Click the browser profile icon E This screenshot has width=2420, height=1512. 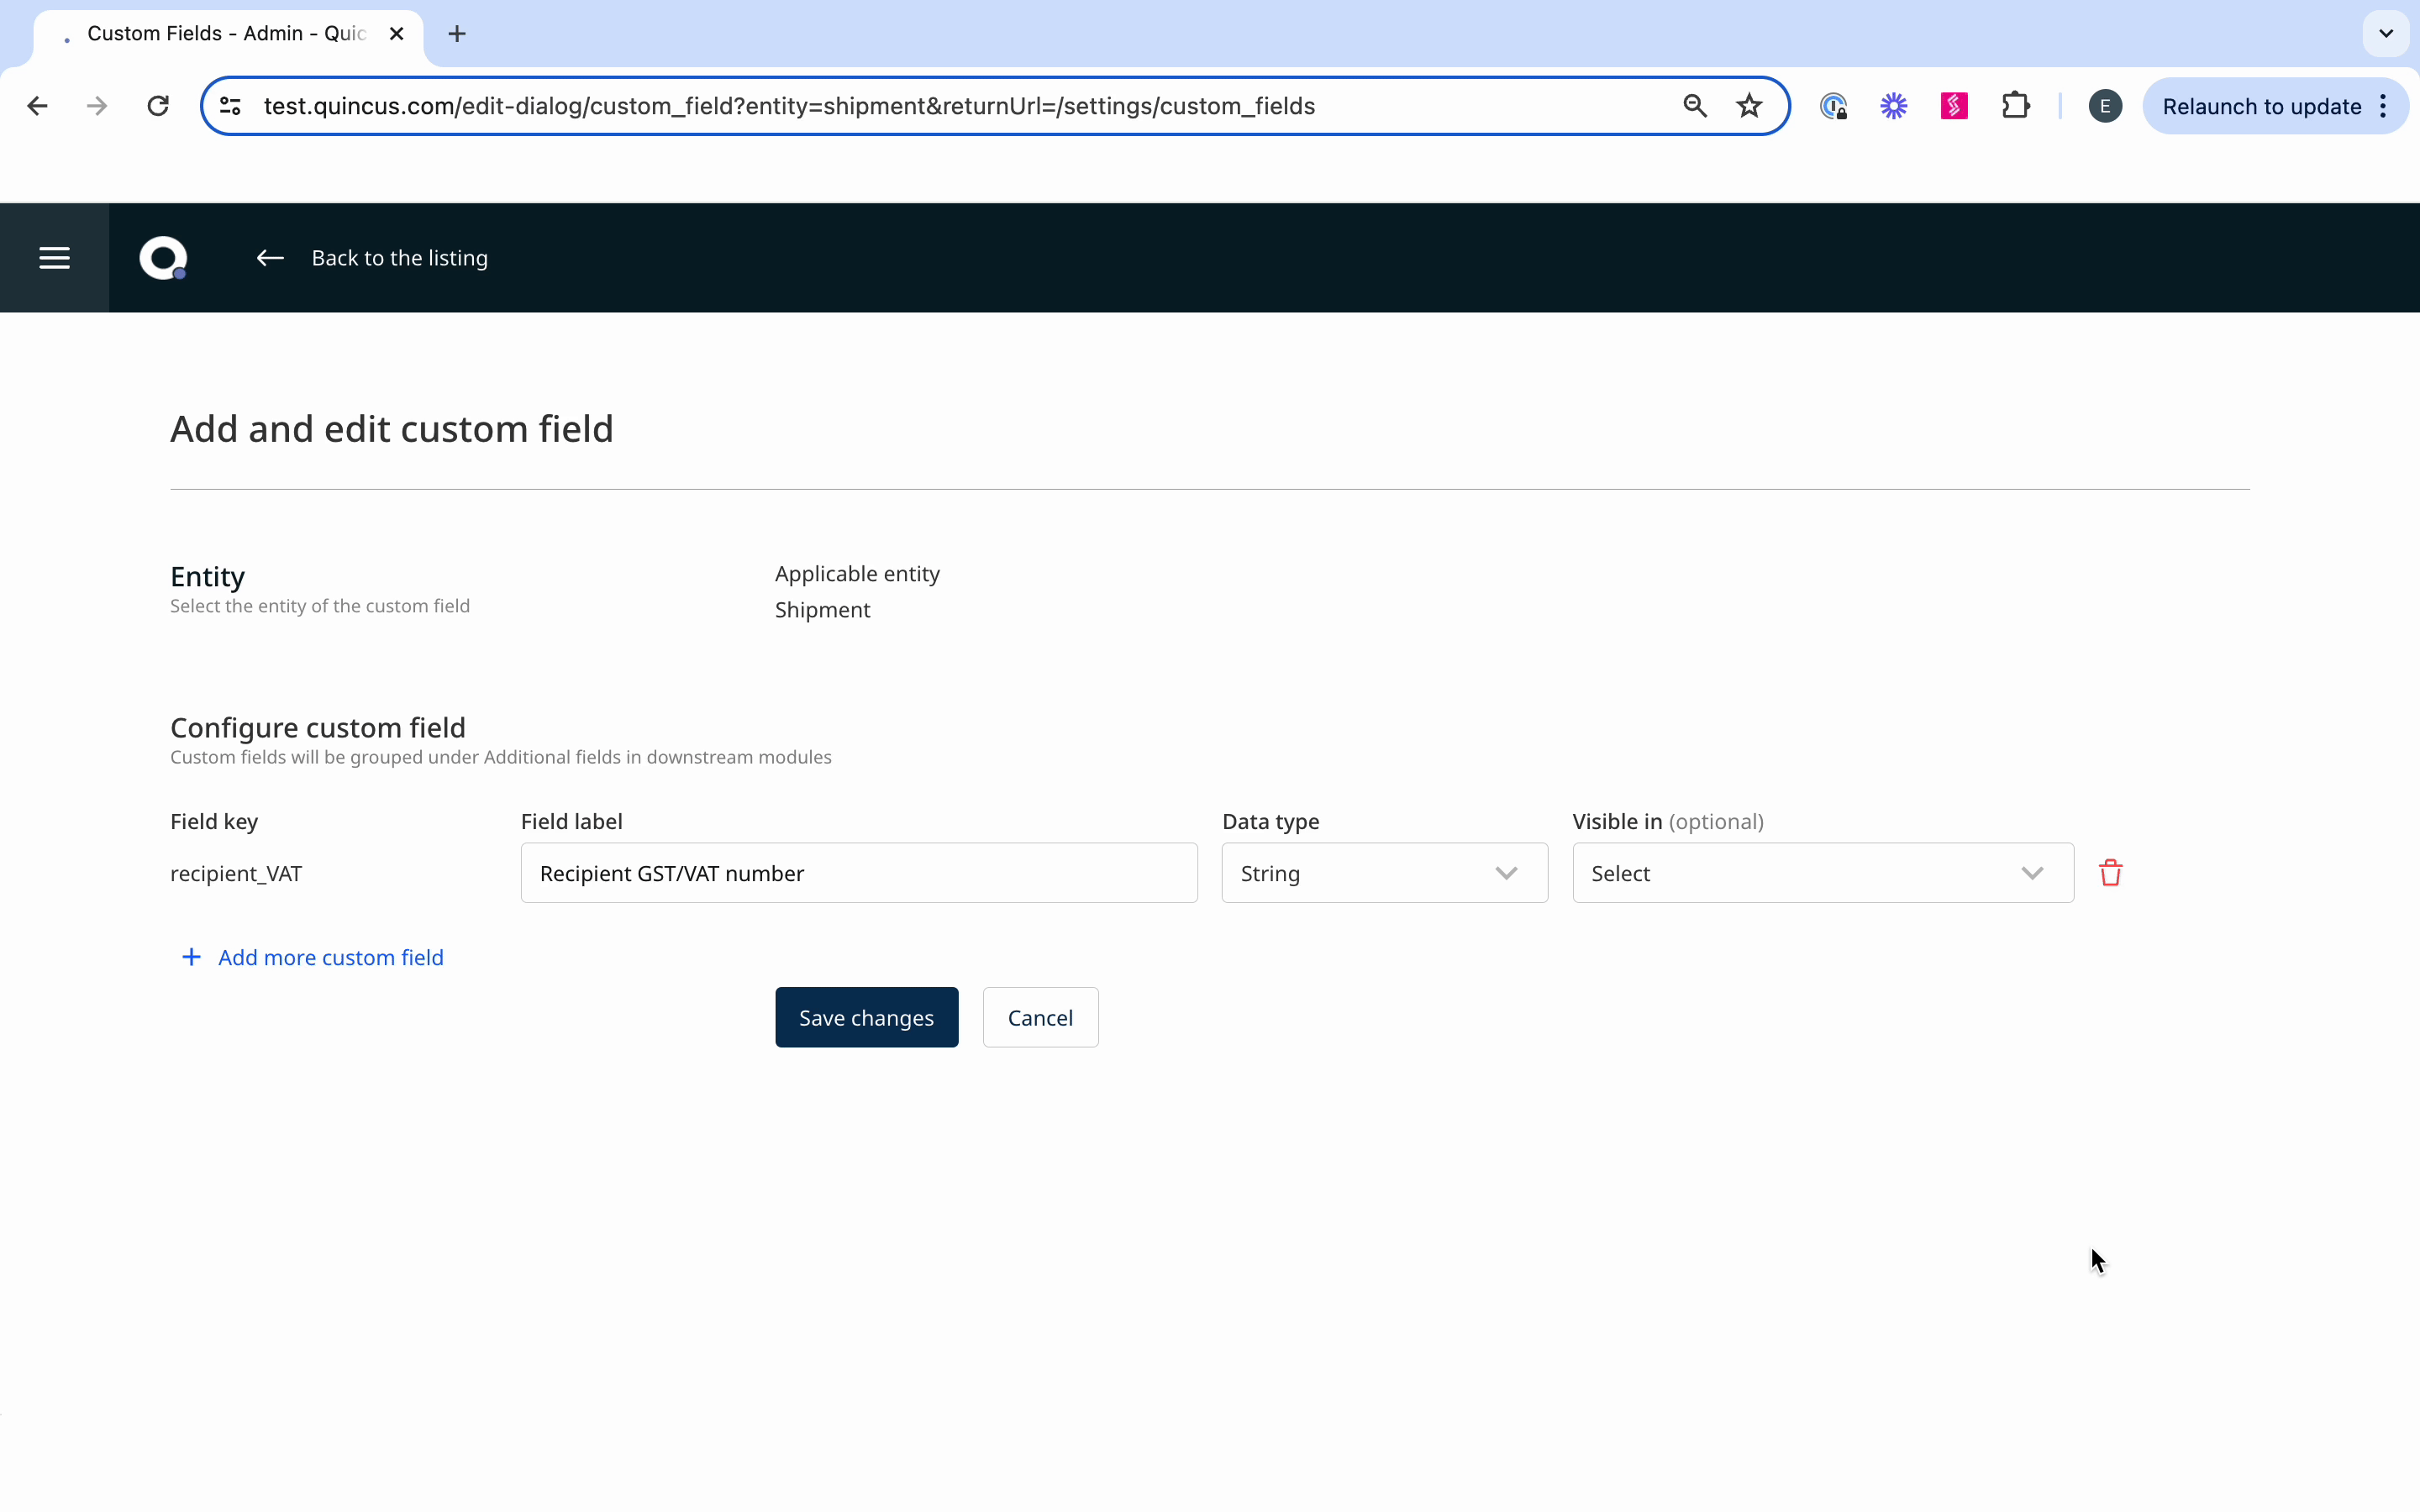(x=2105, y=106)
